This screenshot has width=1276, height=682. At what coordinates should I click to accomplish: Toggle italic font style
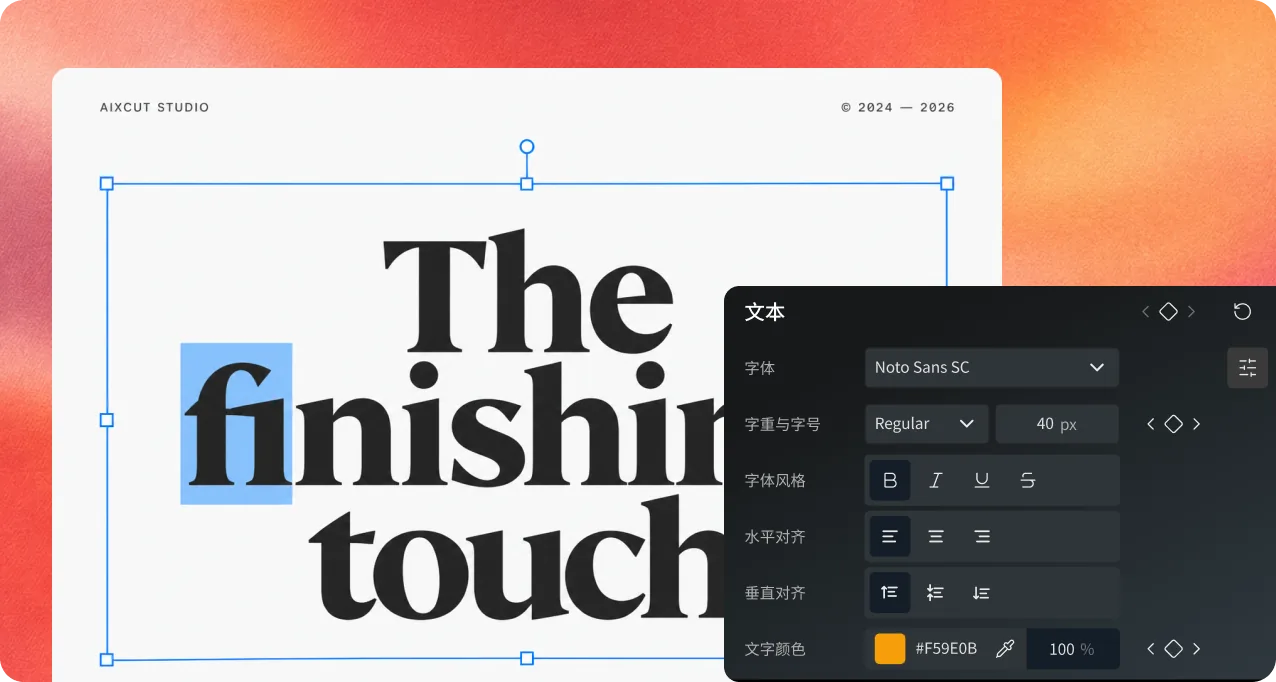[936, 480]
